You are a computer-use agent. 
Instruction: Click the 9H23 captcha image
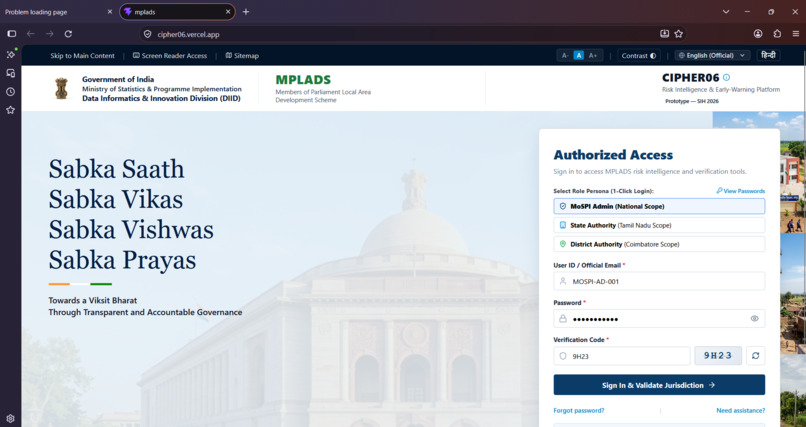pos(718,356)
